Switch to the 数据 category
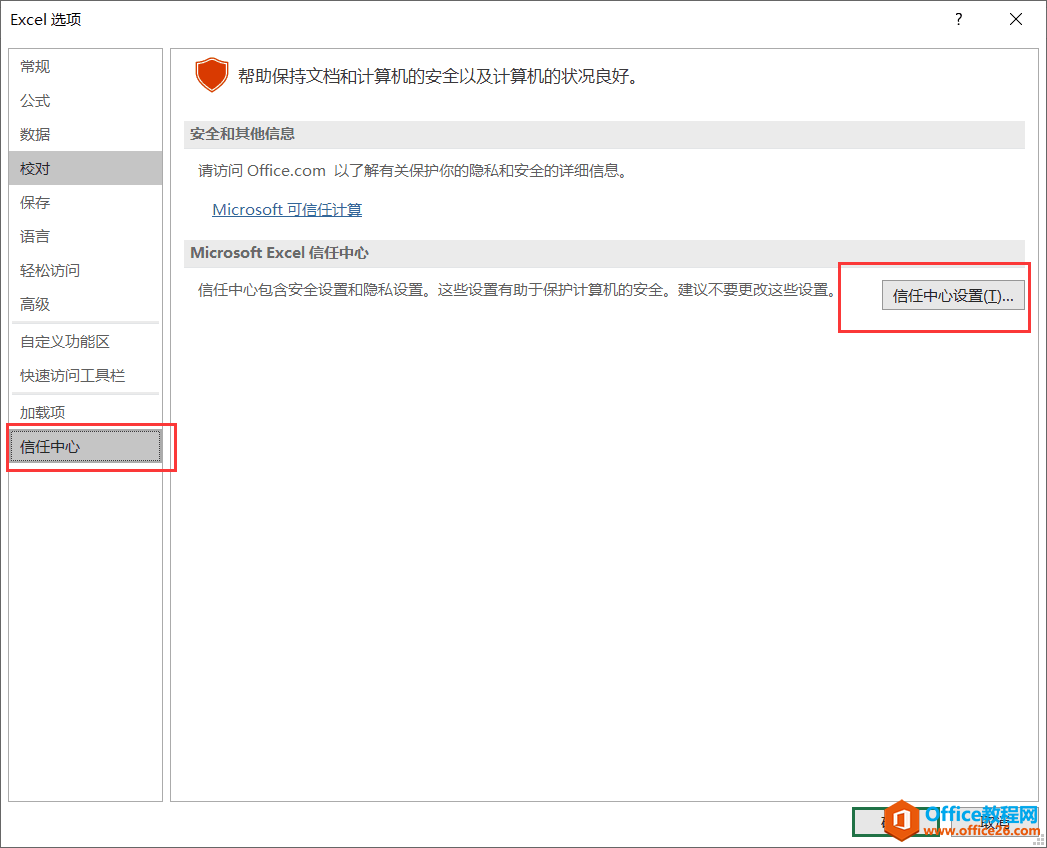This screenshot has height=848, width=1047. click(x=85, y=134)
